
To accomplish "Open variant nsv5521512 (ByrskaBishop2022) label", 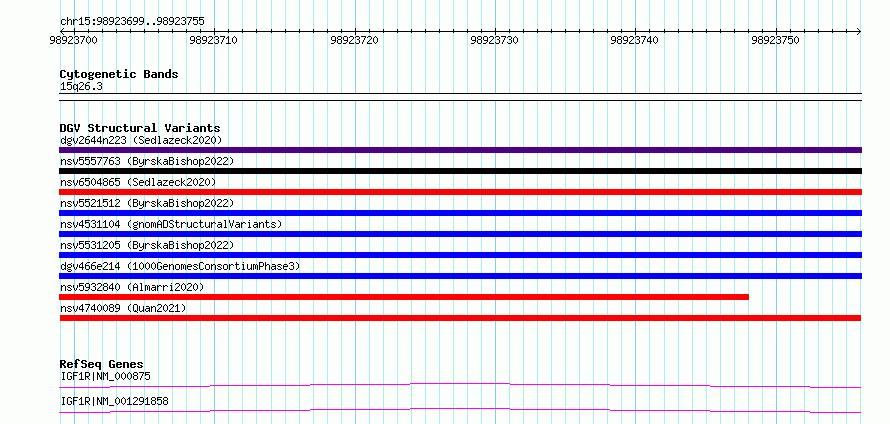I will click(147, 203).
